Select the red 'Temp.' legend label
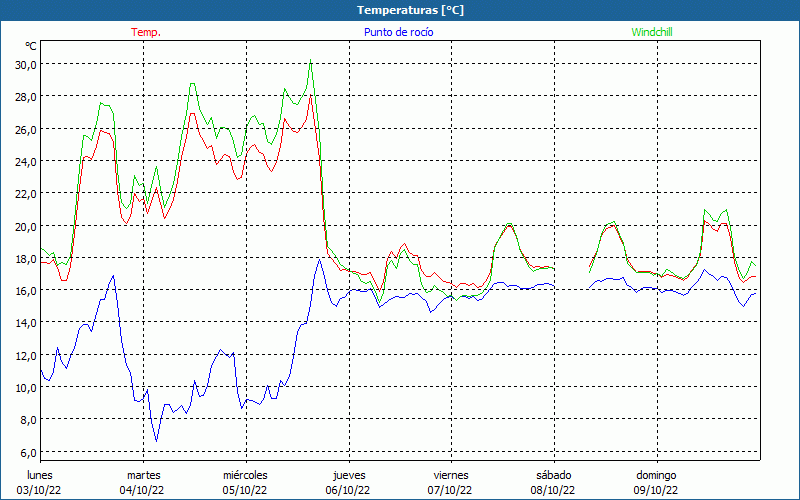The width and height of the screenshot is (800, 500). pos(146,32)
